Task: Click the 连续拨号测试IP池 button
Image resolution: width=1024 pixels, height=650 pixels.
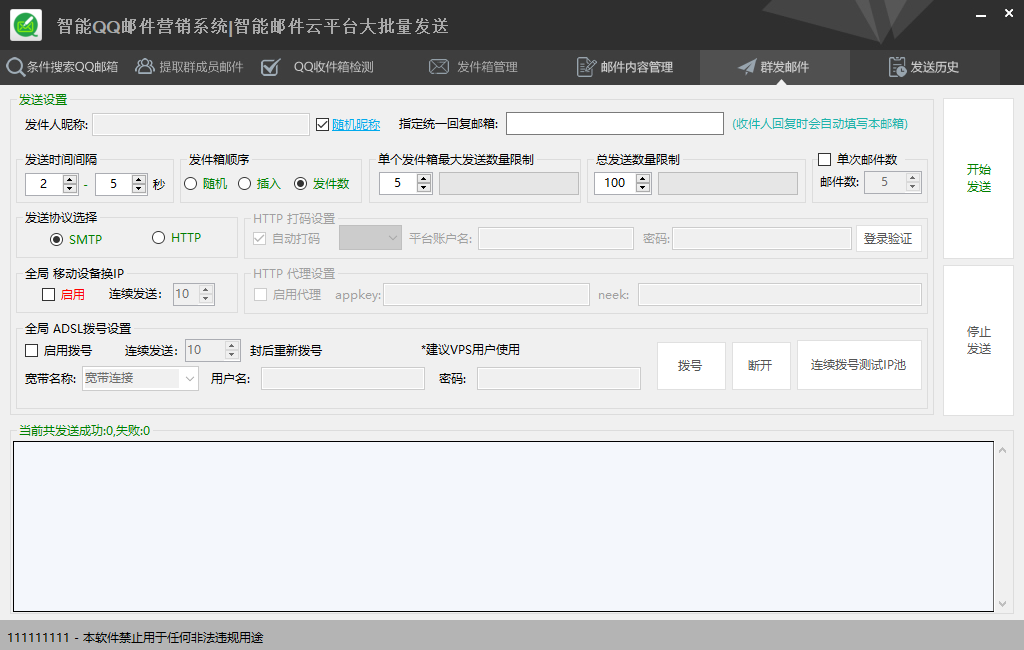Action: click(x=859, y=365)
